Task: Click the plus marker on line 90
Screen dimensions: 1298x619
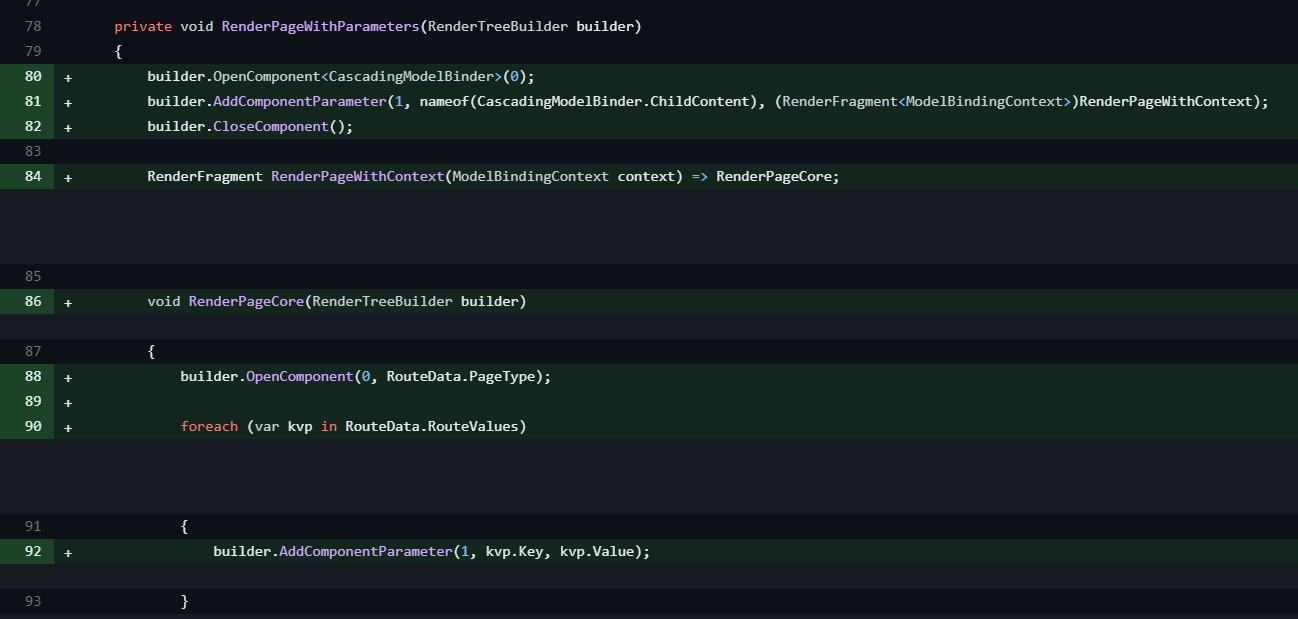Action: (68, 427)
